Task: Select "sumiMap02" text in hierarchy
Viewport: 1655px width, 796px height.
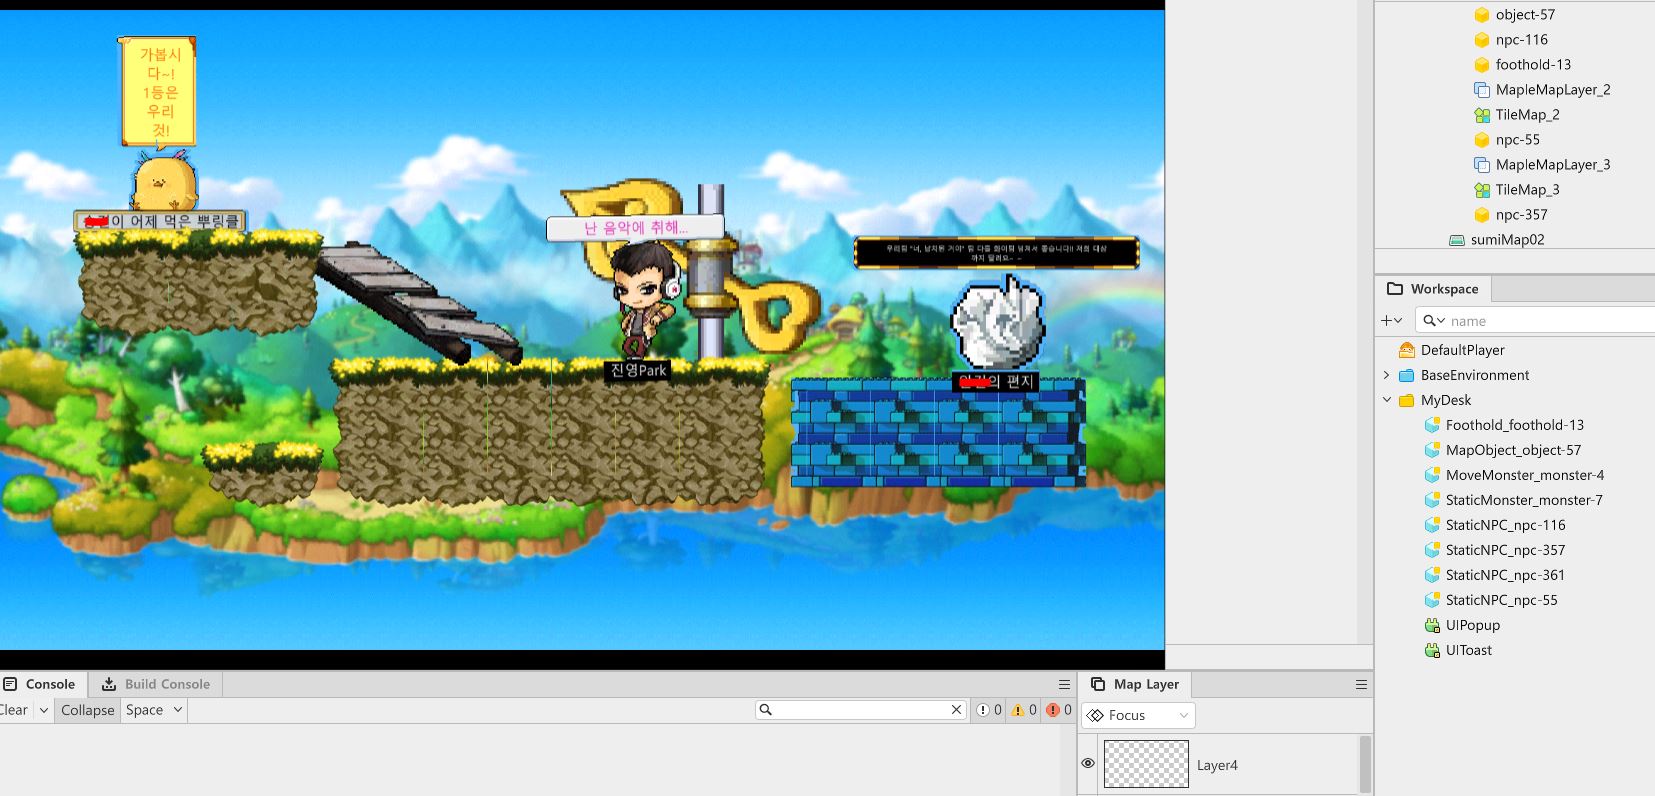Action: (x=1507, y=240)
